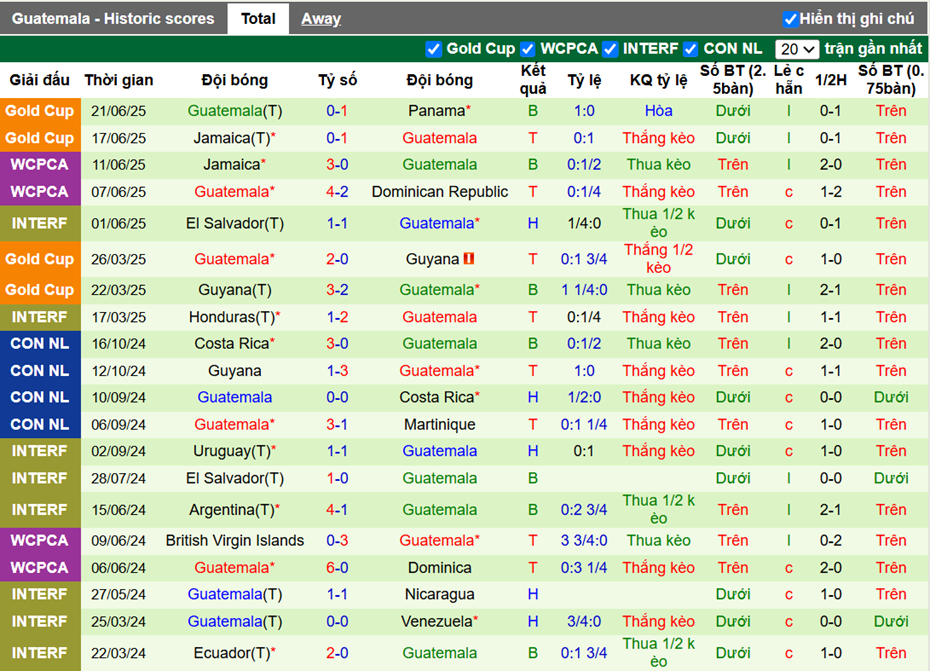Uncheck the Gold Cup filter checkbox
Screen dimensions: 930x671
click(x=434, y=49)
